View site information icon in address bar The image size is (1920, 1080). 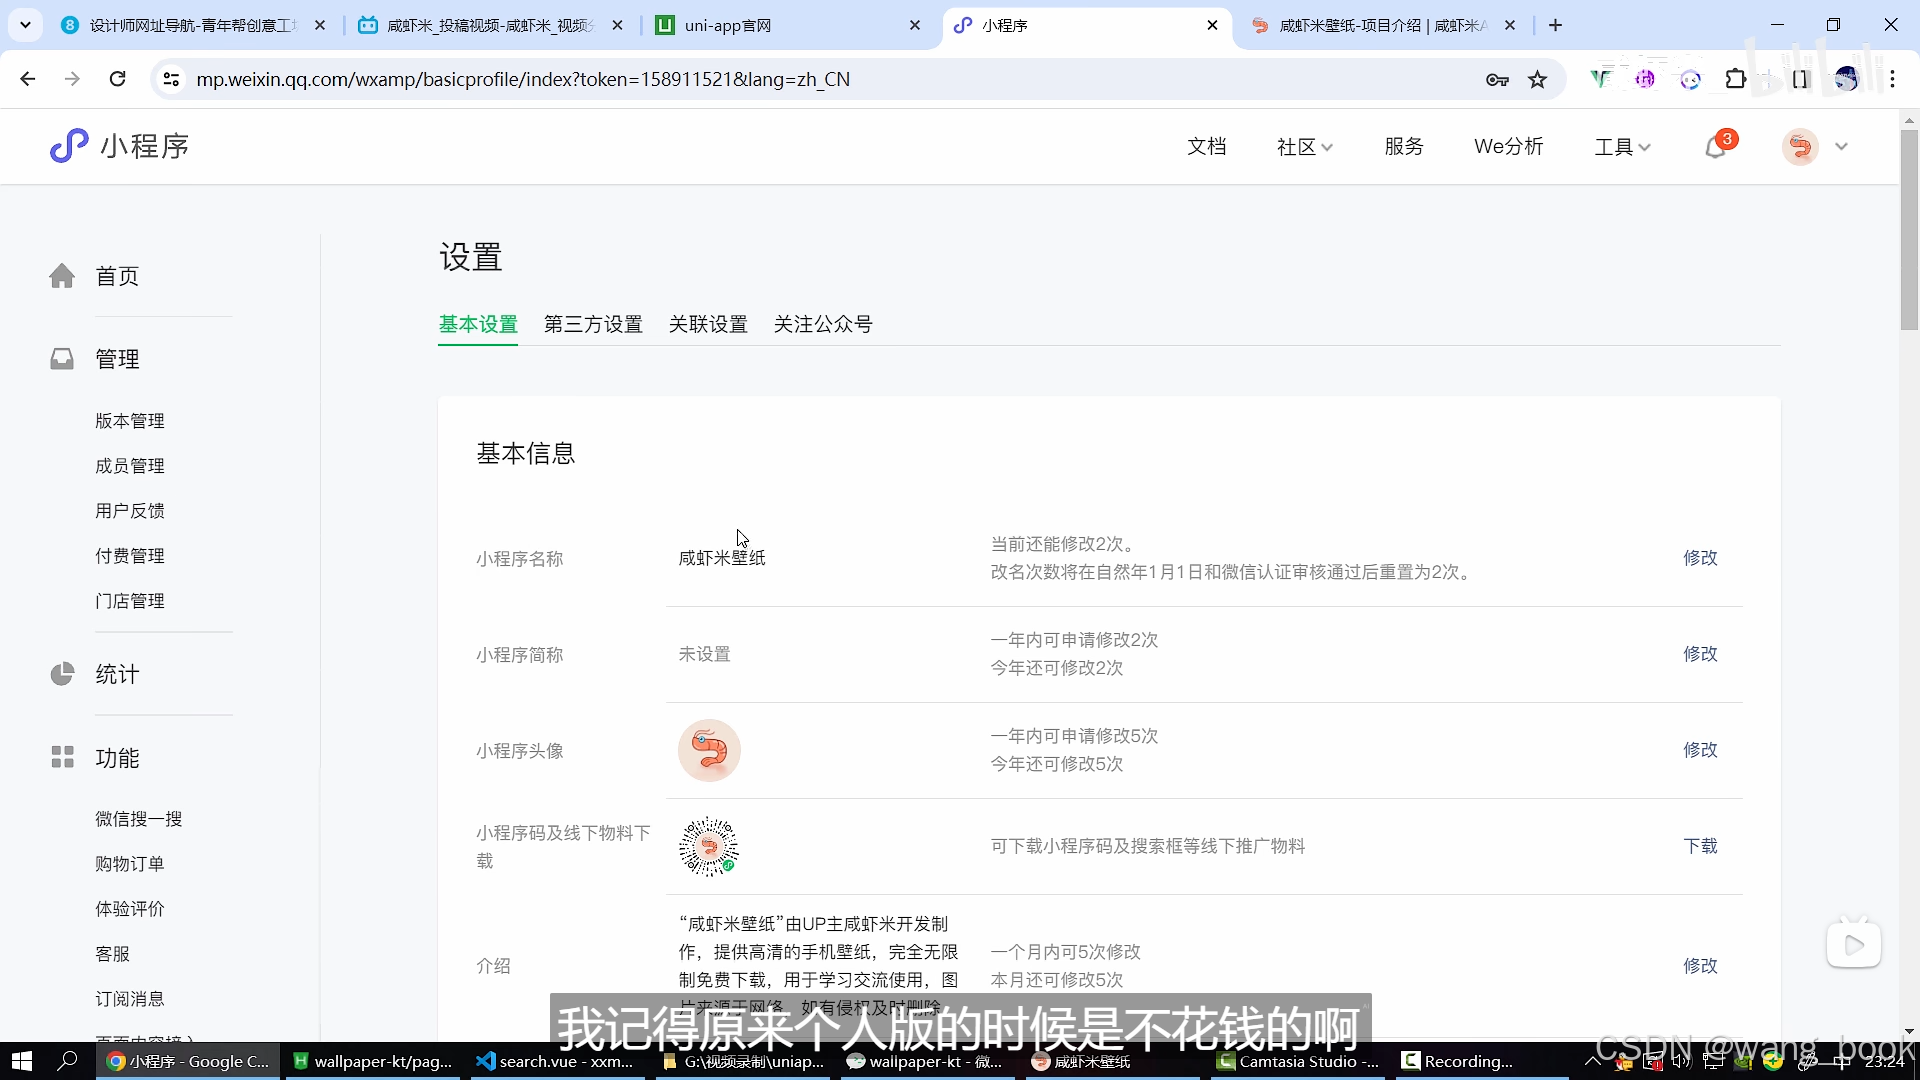pos(171,79)
